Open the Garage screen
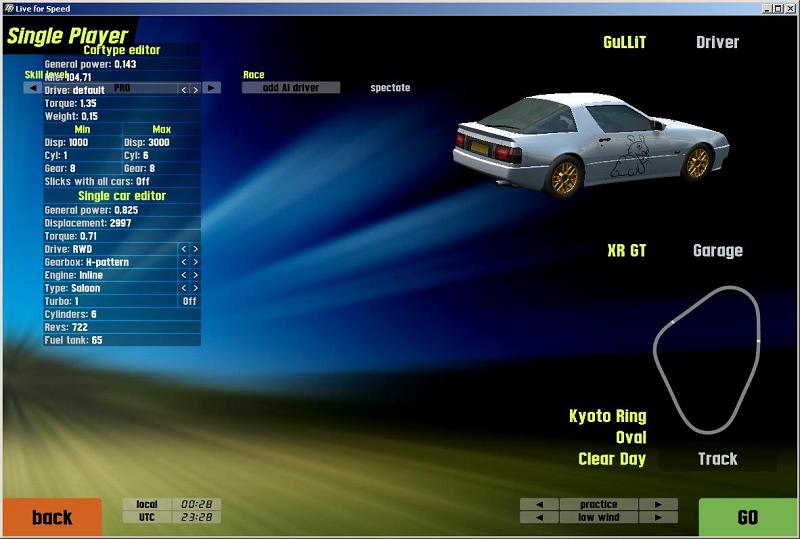 coord(717,251)
